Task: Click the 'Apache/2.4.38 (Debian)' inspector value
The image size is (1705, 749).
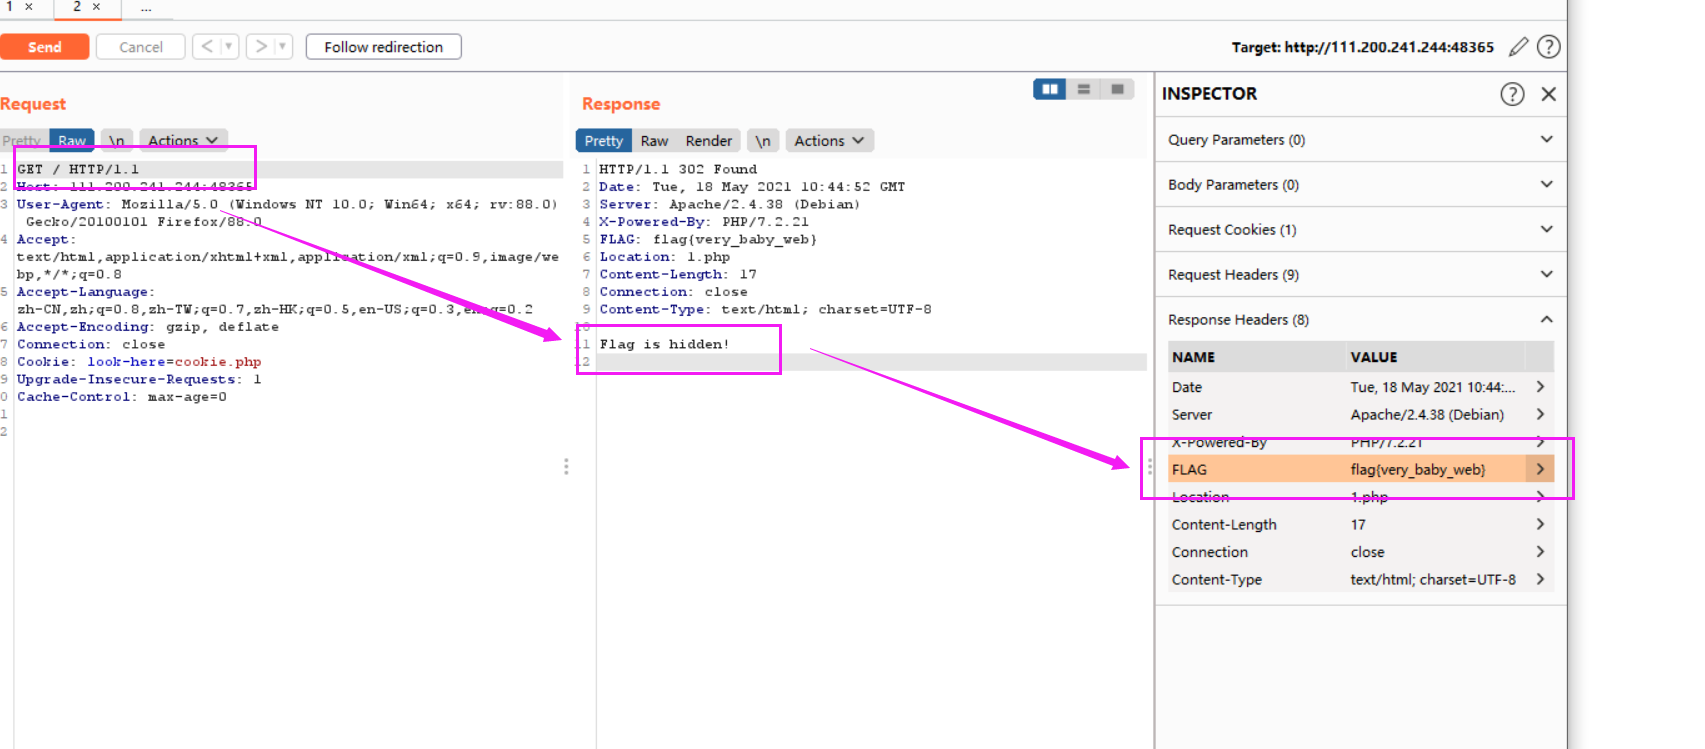Action: [x=1427, y=414]
